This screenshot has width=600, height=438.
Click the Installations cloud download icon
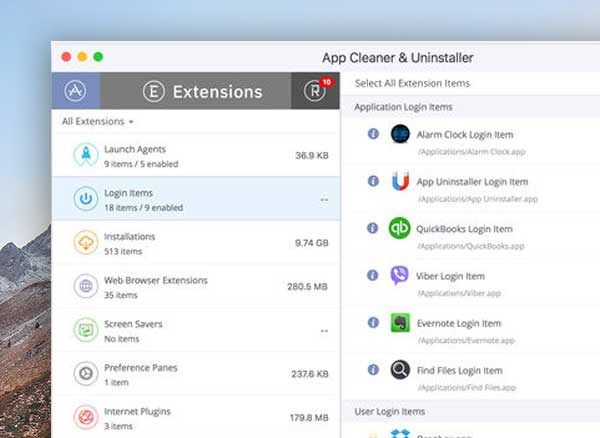tap(86, 242)
